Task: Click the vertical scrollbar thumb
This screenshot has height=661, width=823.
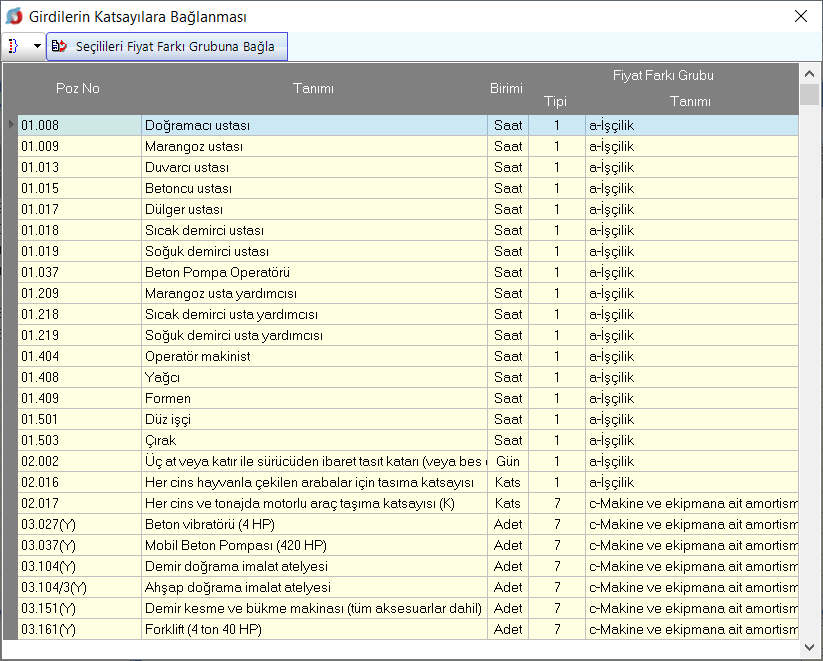Action: pyautogui.click(x=809, y=95)
